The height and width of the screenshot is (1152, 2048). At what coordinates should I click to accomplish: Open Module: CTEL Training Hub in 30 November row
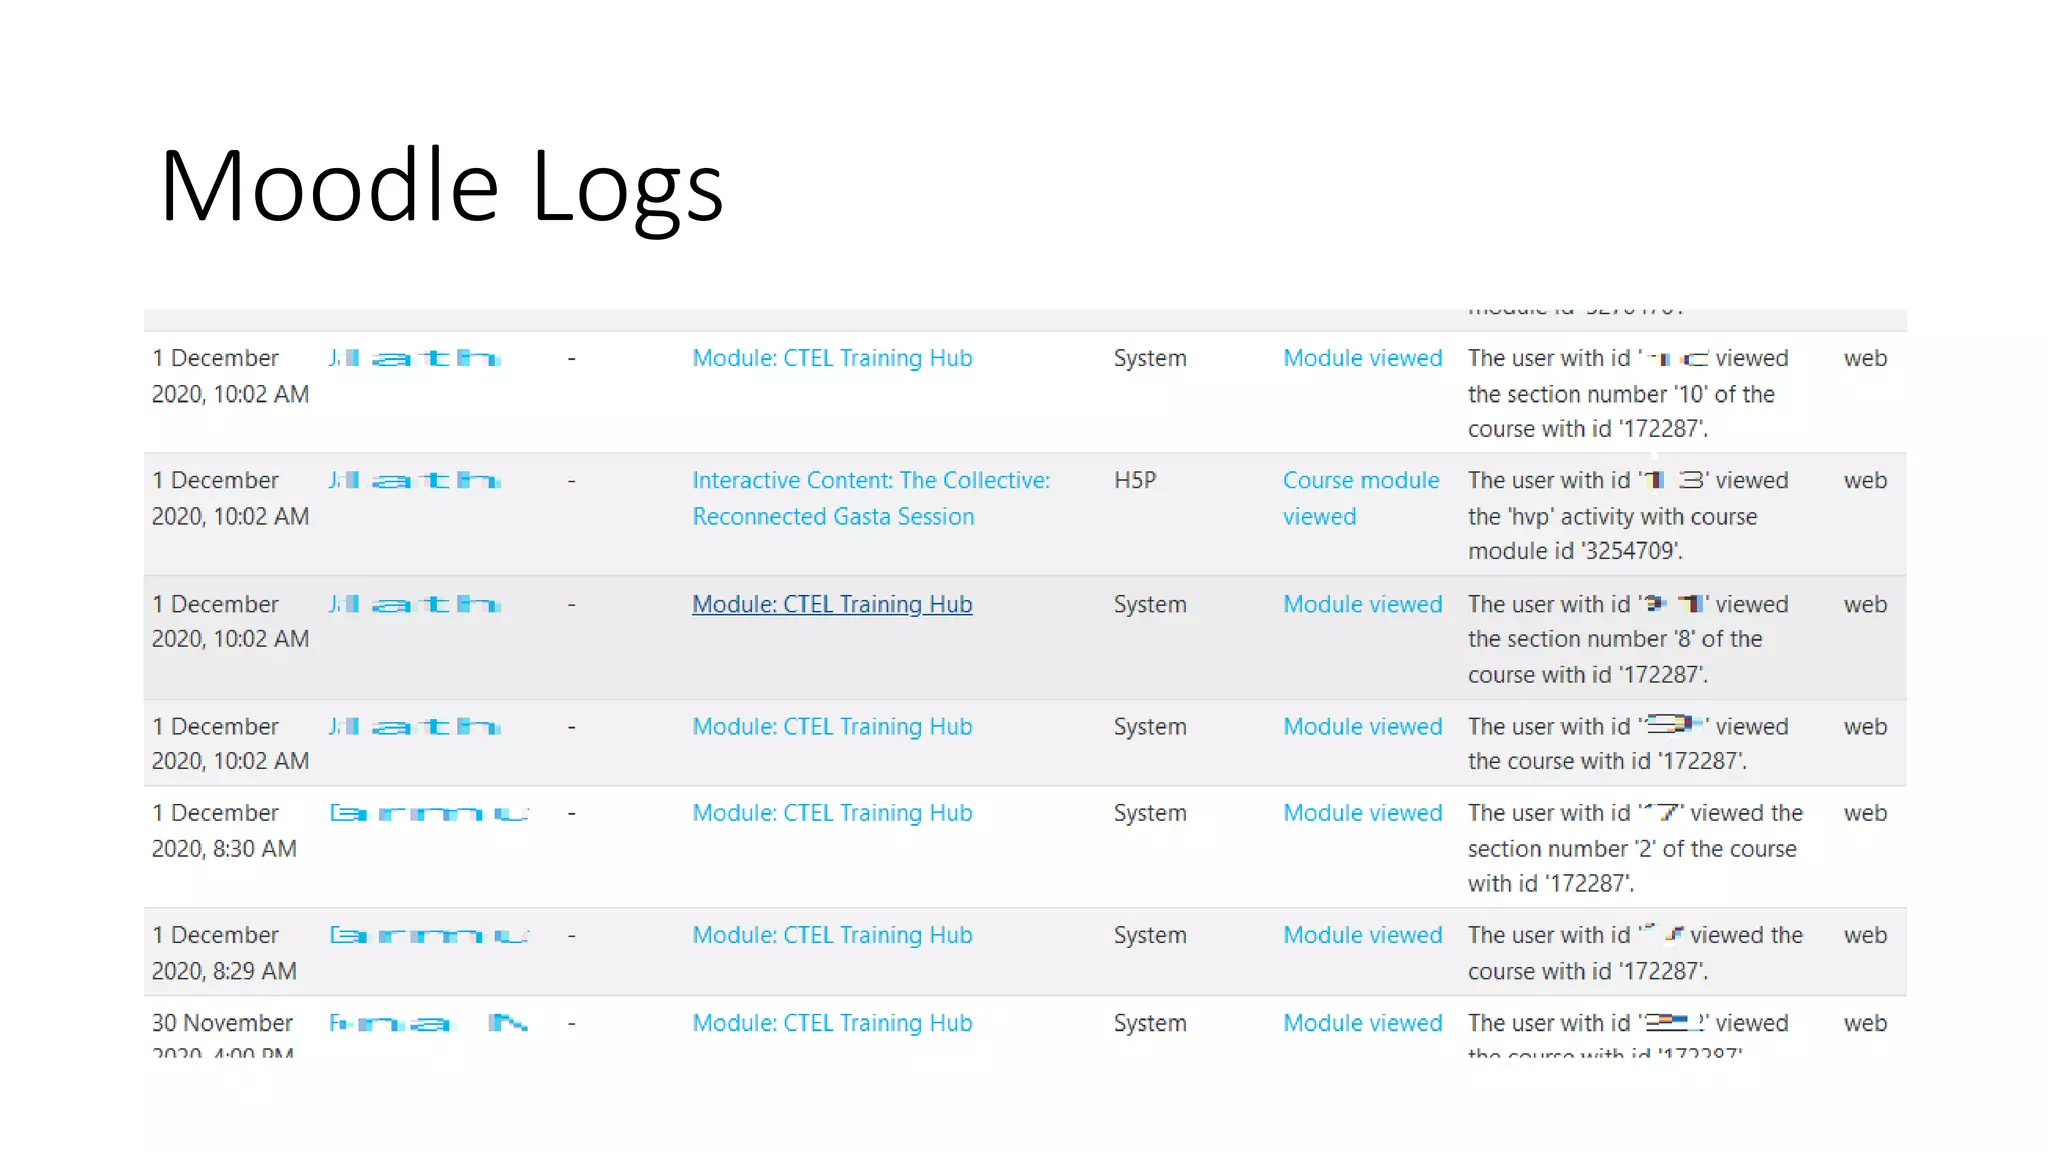tap(832, 1023)
